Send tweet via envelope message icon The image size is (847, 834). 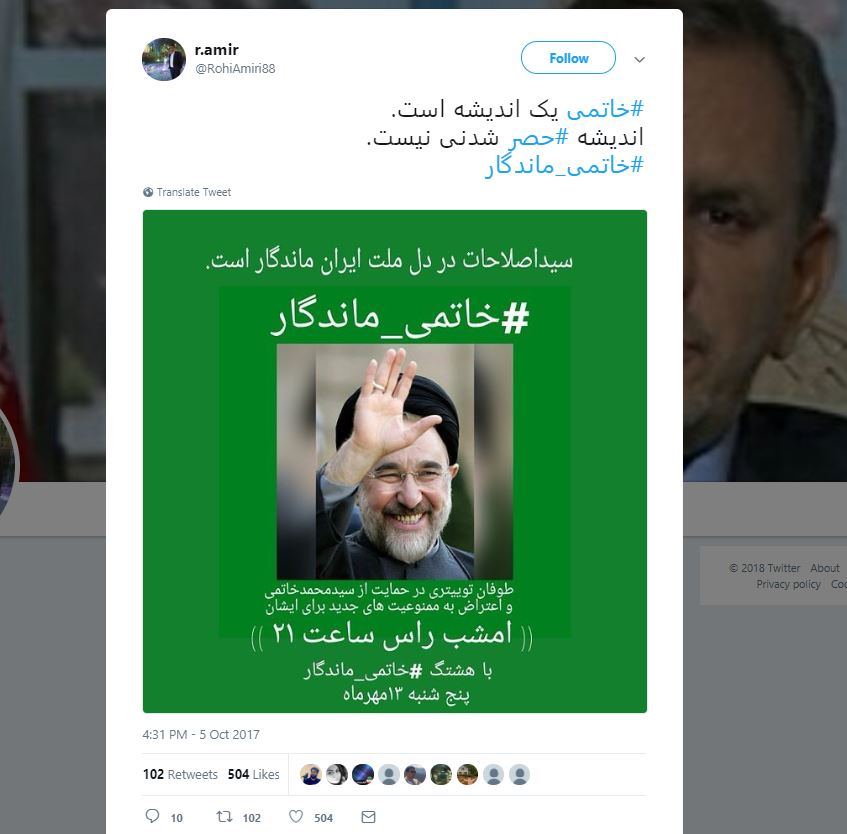tap(368, 817)
